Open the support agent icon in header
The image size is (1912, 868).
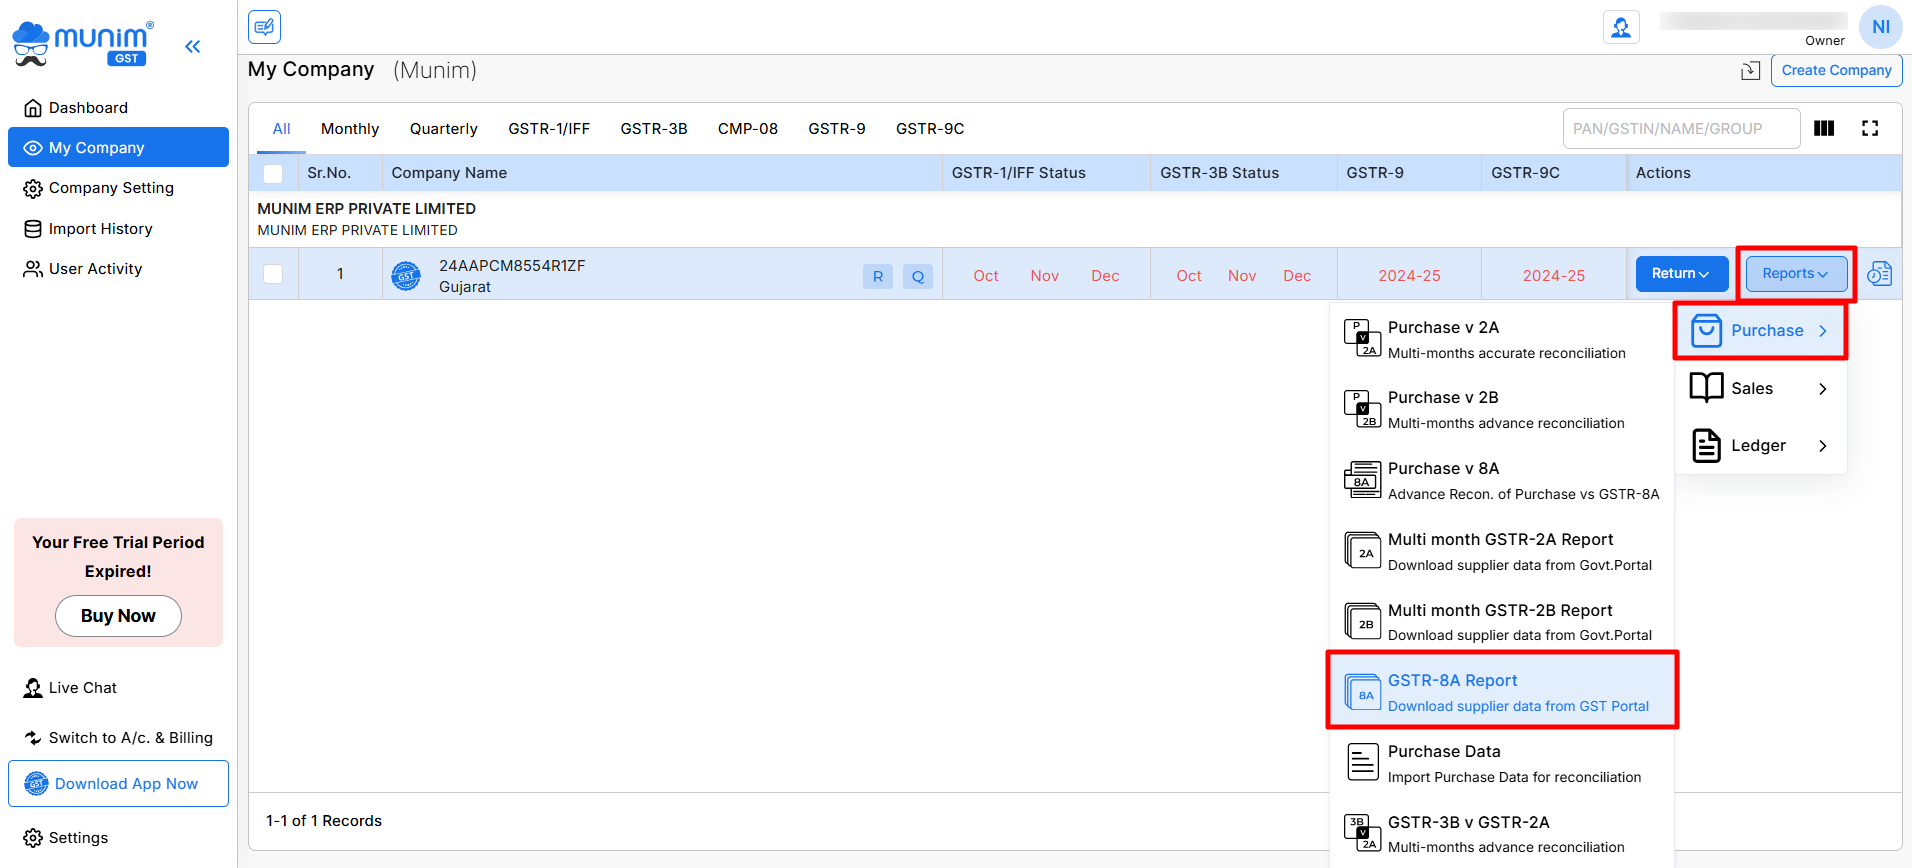point(1620,27)
